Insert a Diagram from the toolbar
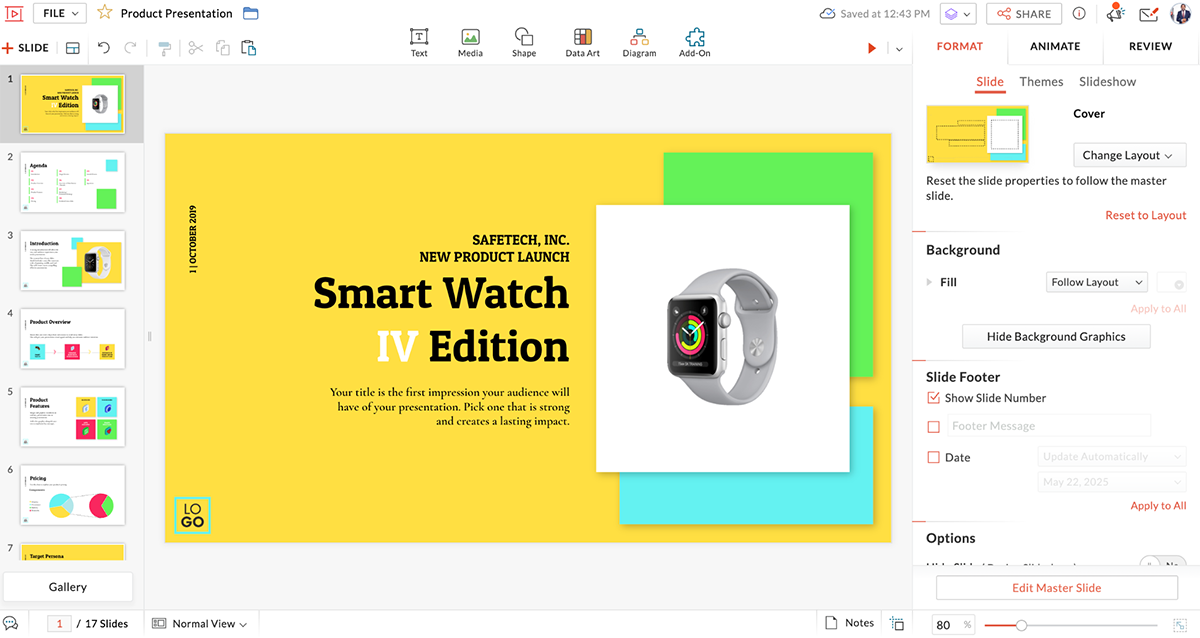Viewport: 1200px width, 638px height. click(639, 41)
